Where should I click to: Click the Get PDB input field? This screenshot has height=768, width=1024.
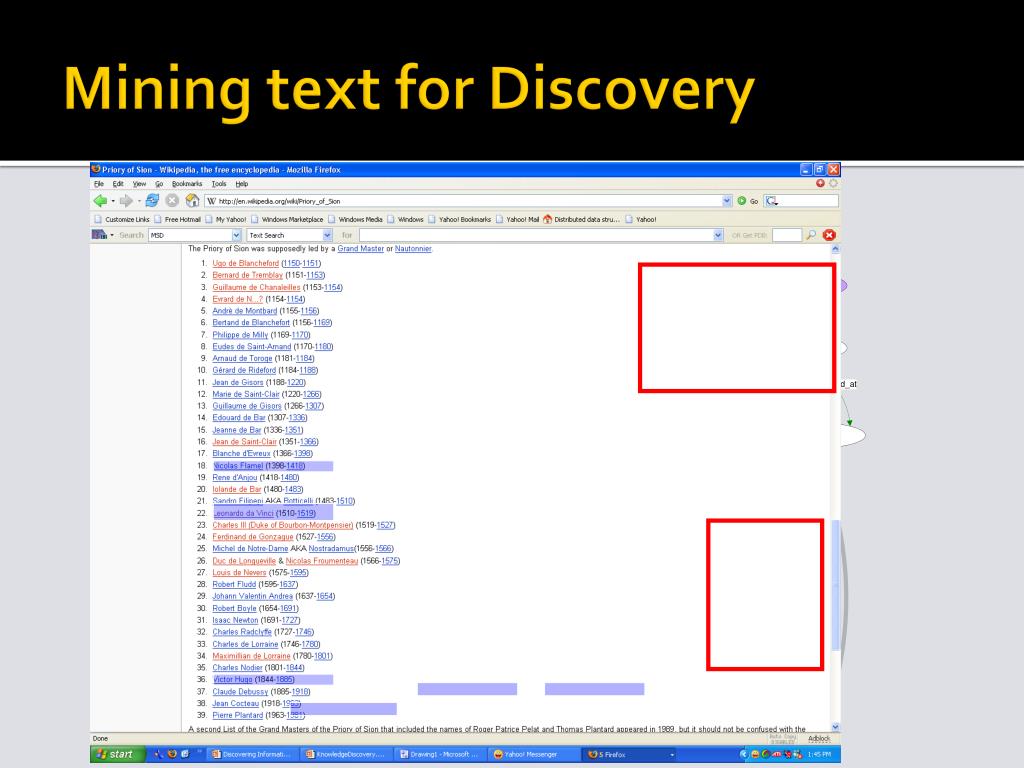tap(787, 235)
